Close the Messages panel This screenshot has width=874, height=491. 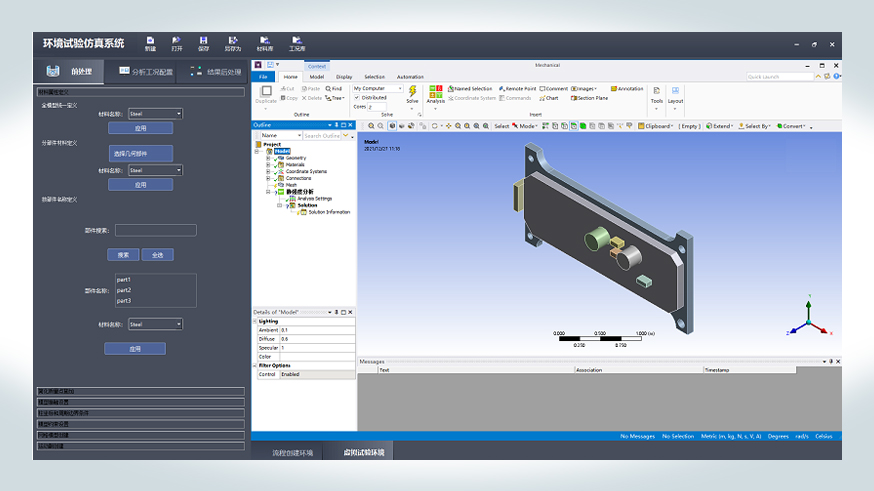838,362
